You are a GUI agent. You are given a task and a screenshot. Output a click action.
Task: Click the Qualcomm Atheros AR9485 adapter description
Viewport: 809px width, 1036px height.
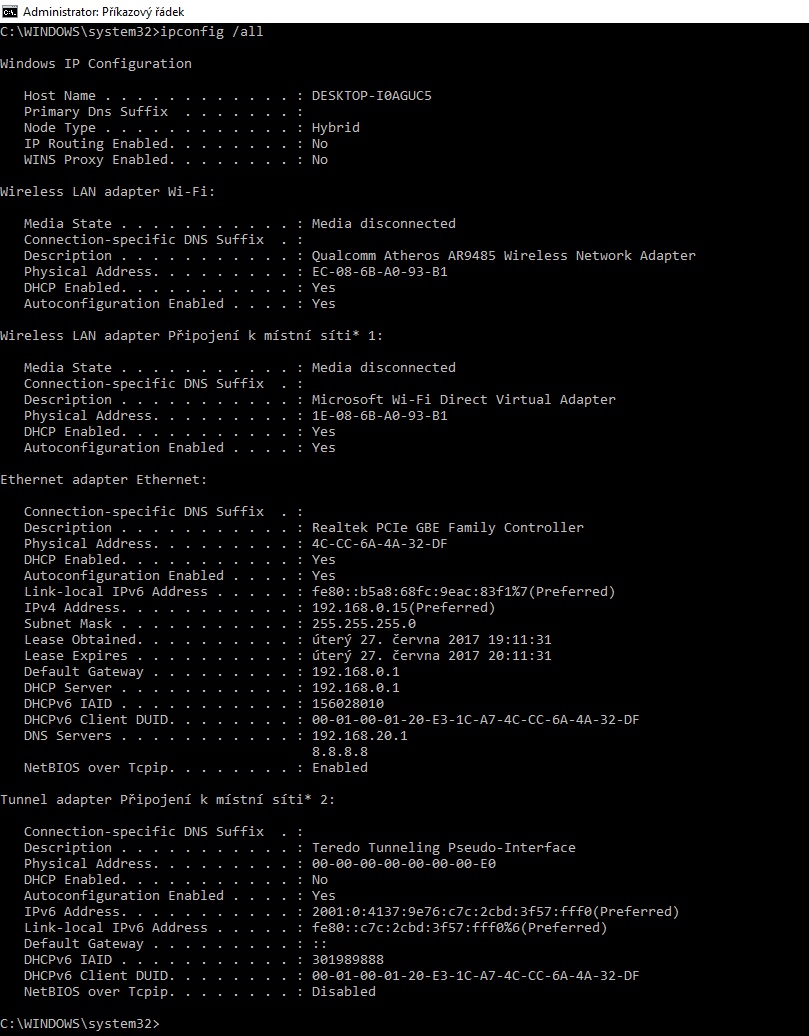(503, 256)
